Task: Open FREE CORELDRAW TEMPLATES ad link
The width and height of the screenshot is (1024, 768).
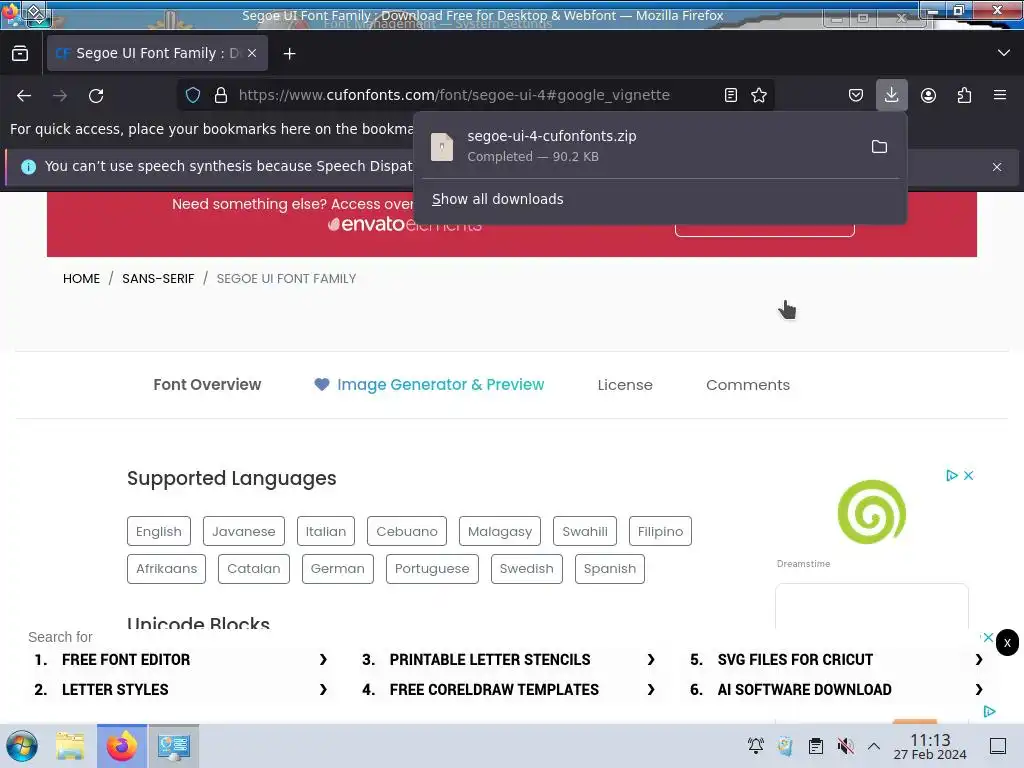Action: pos(509,690)
